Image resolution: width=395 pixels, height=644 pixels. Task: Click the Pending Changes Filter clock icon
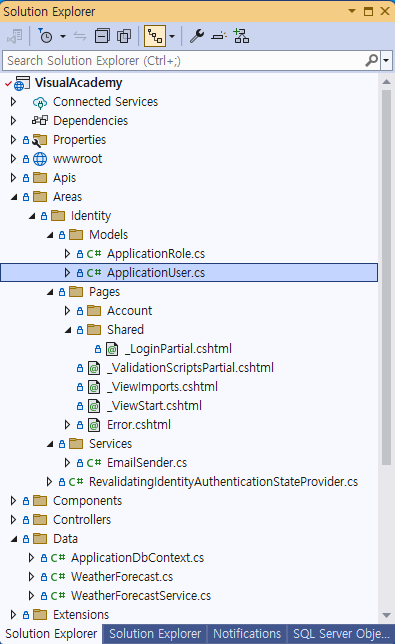pos(45,36)
